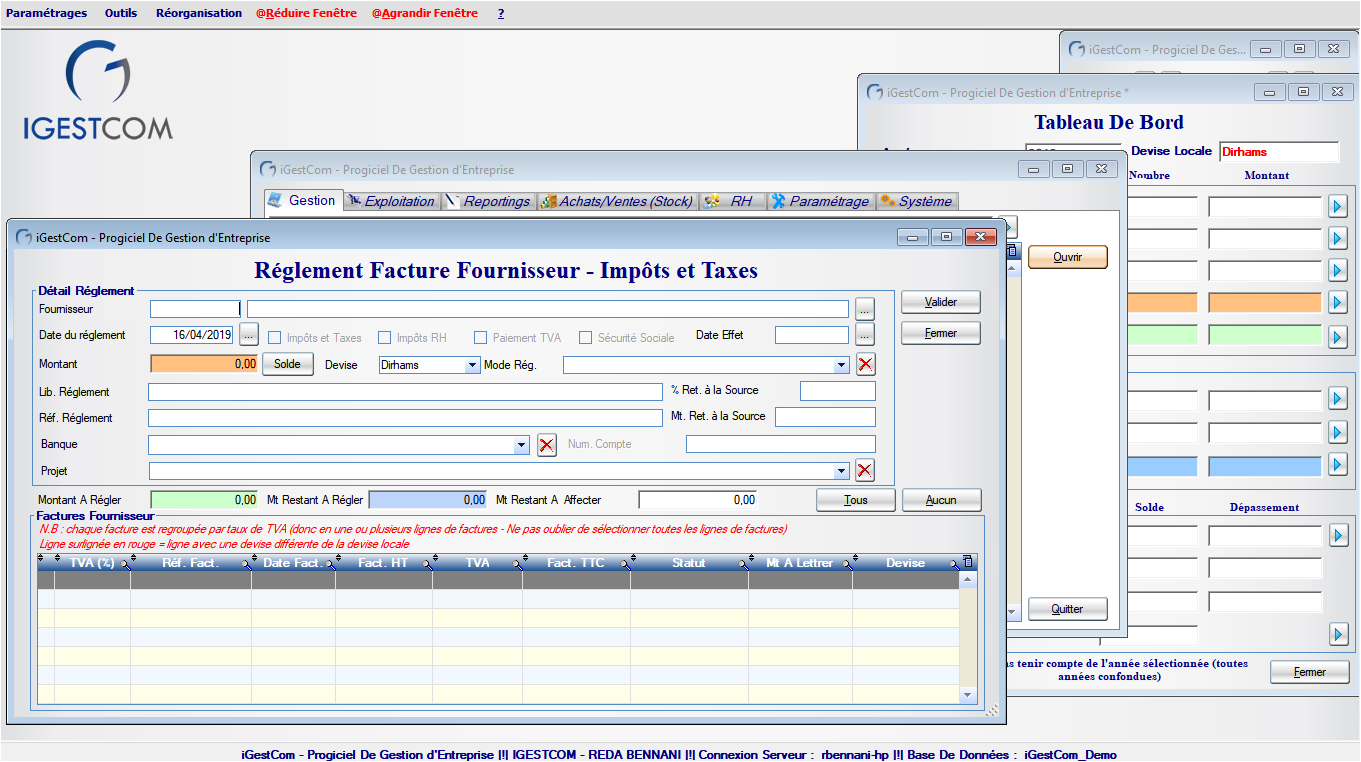Open the table options icon above the scrollbar
This screenshot has width=1361, height=762.
click(x=967, y=562)
